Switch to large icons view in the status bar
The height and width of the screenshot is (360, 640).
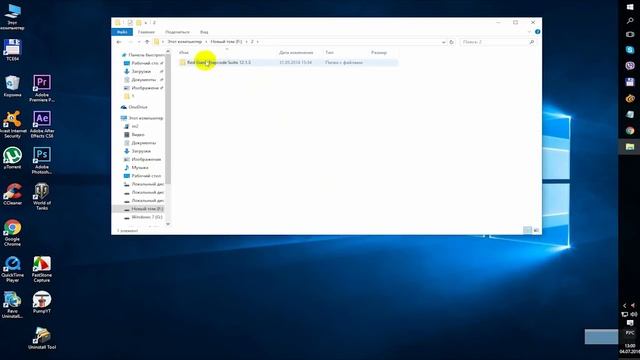pyautogui.click(x=536, y=230)
